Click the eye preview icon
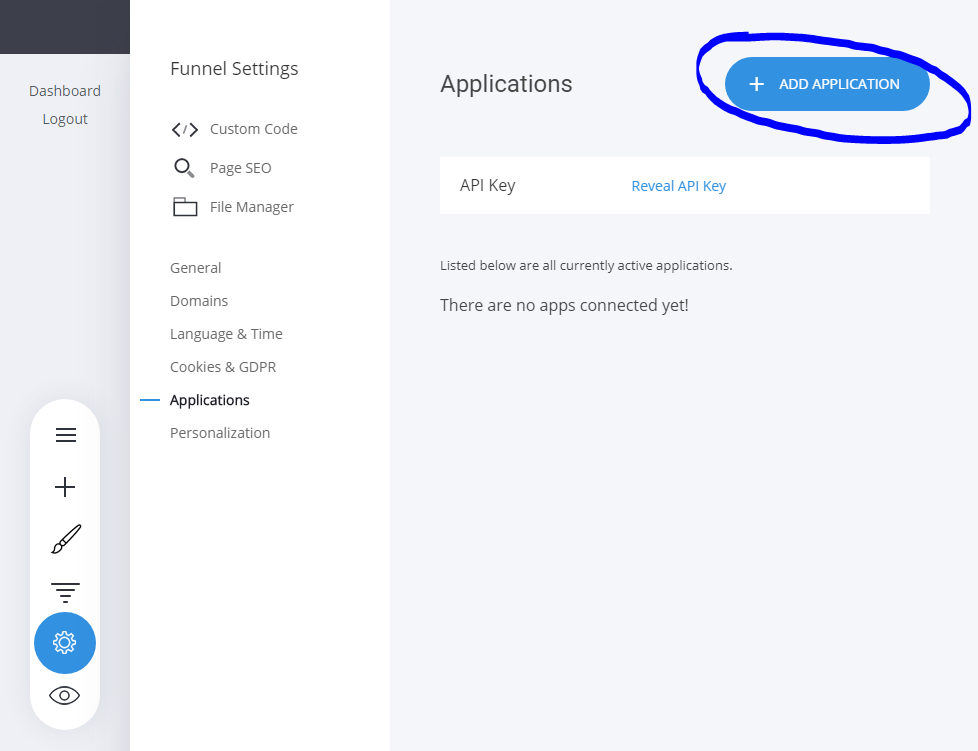The height and width of the screenshot is (751, 978). pyautogui.click(x=65, y=695)
